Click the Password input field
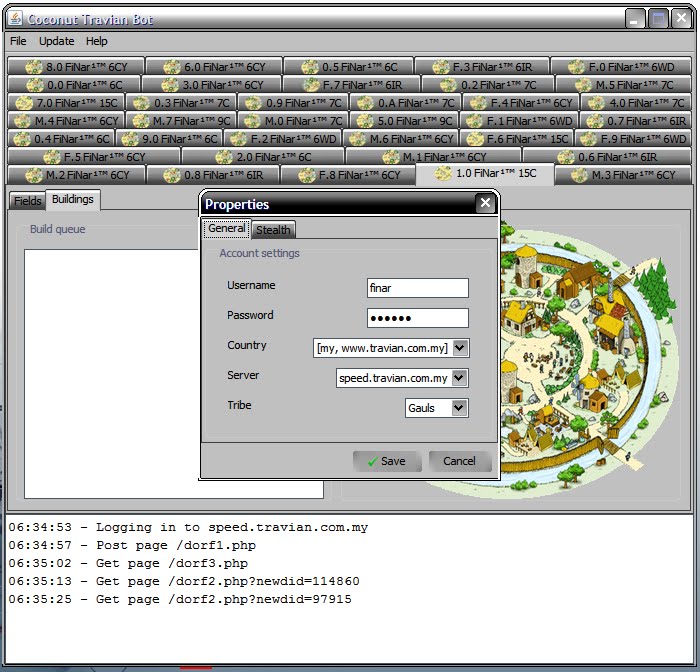Screen dimensions: 700x672 418,318
